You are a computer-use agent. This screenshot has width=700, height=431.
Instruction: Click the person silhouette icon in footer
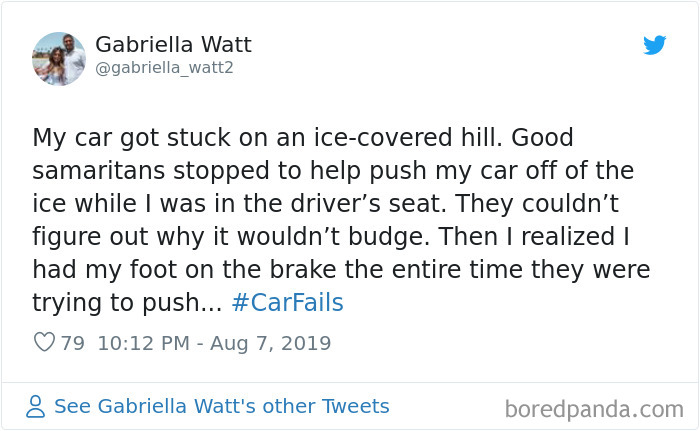click(x=36, y=406)
